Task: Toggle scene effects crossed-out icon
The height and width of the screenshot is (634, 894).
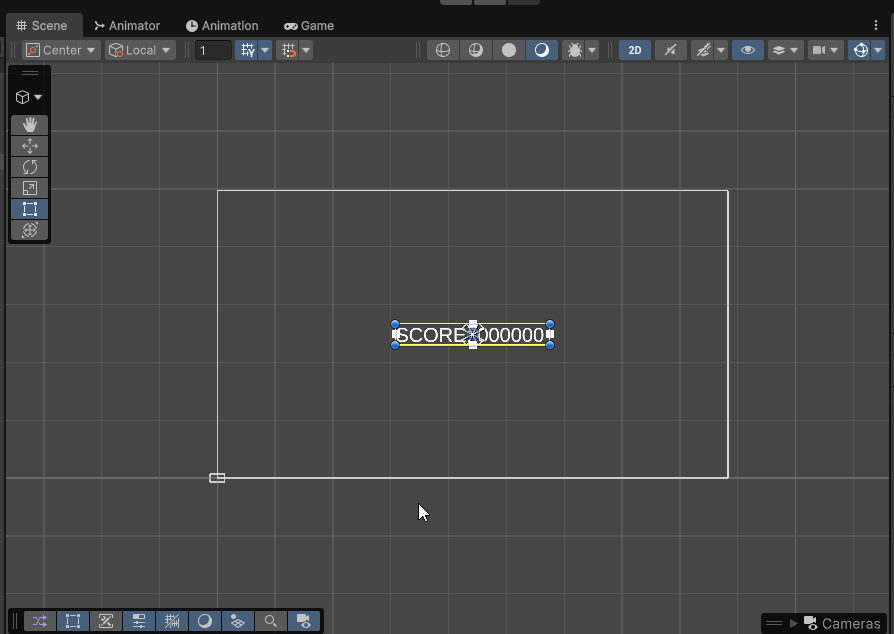Action: 703,50
